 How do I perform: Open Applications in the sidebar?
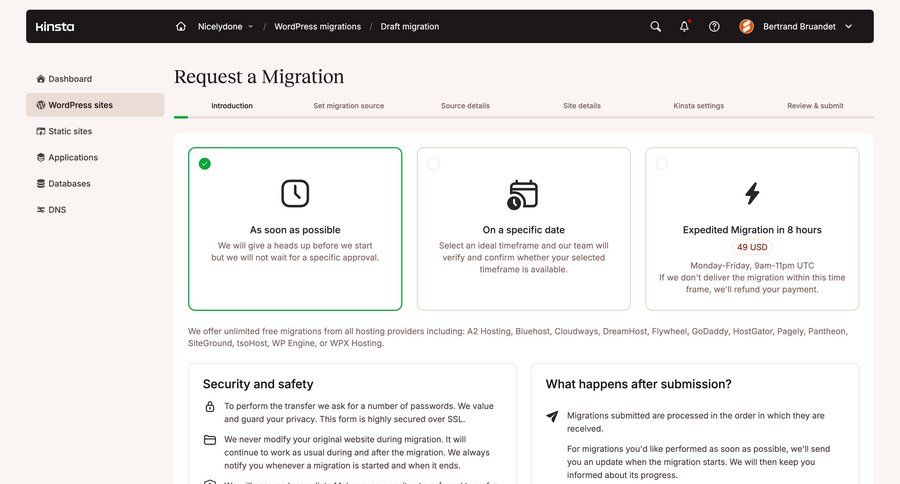point(95,157)
